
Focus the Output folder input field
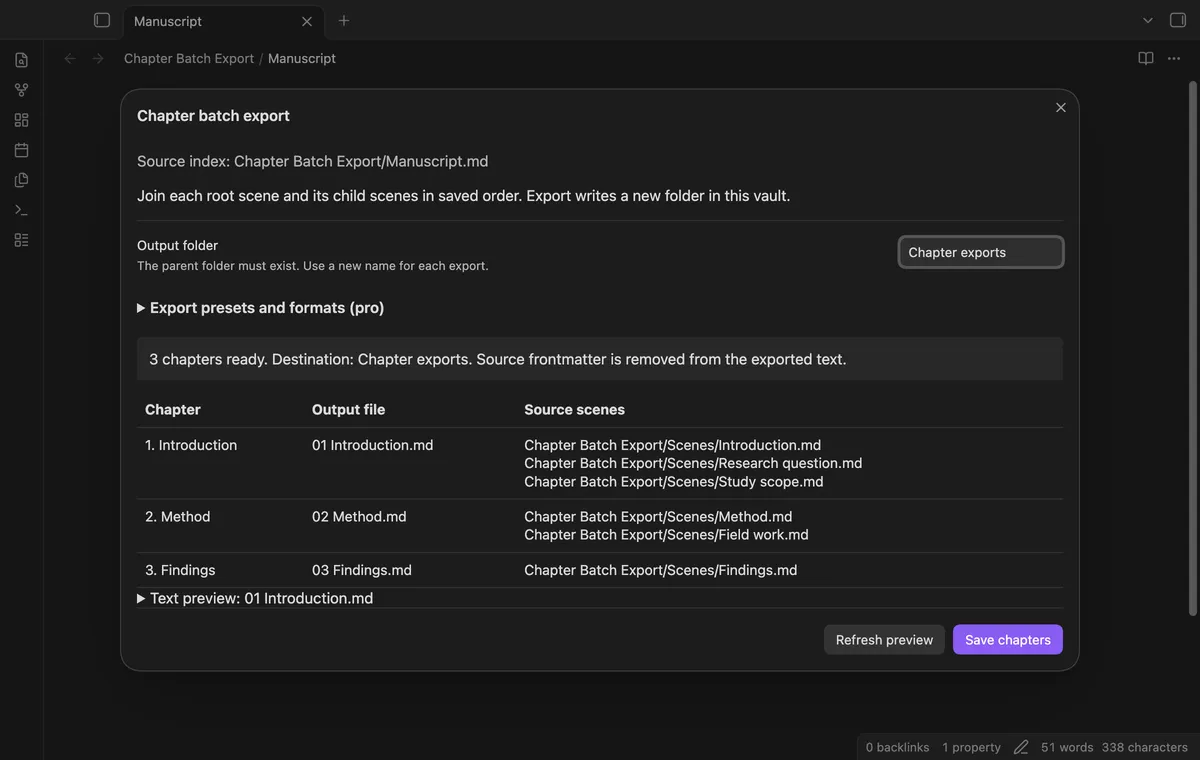point(981,252)
